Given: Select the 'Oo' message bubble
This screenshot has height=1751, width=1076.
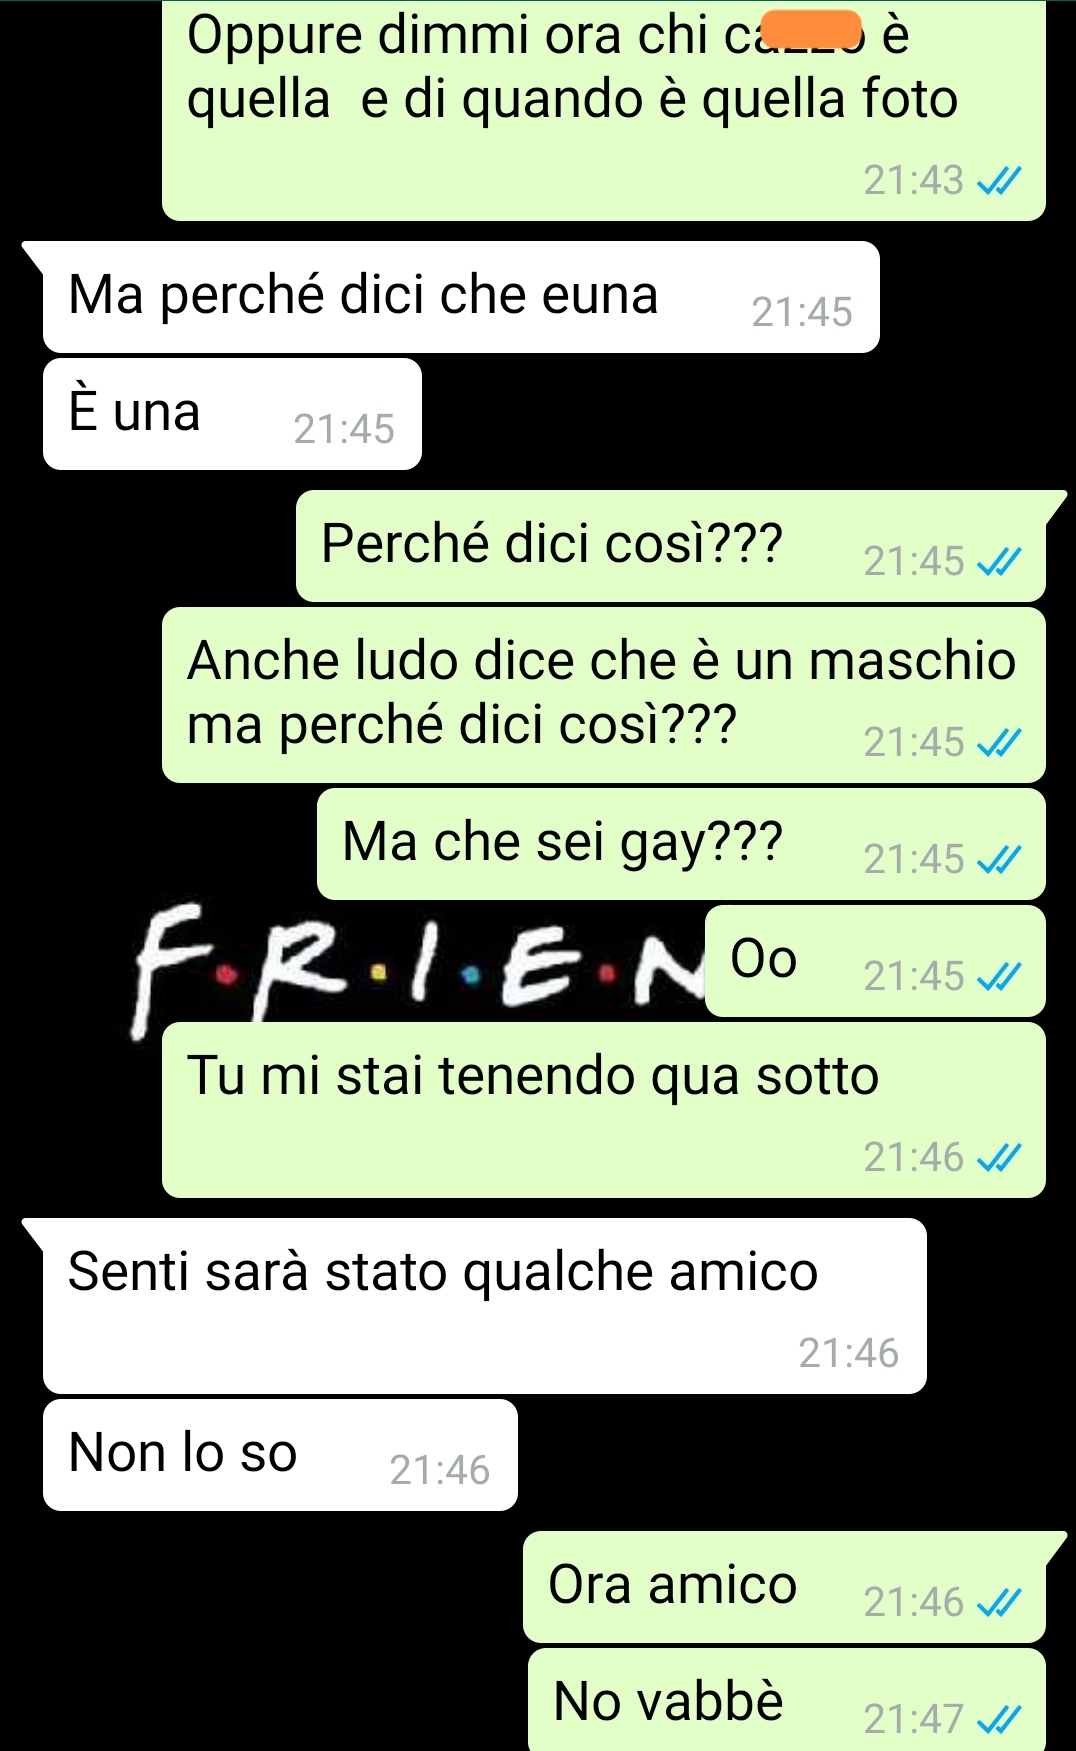Looking at the screenshot, I should pos(875,961).
